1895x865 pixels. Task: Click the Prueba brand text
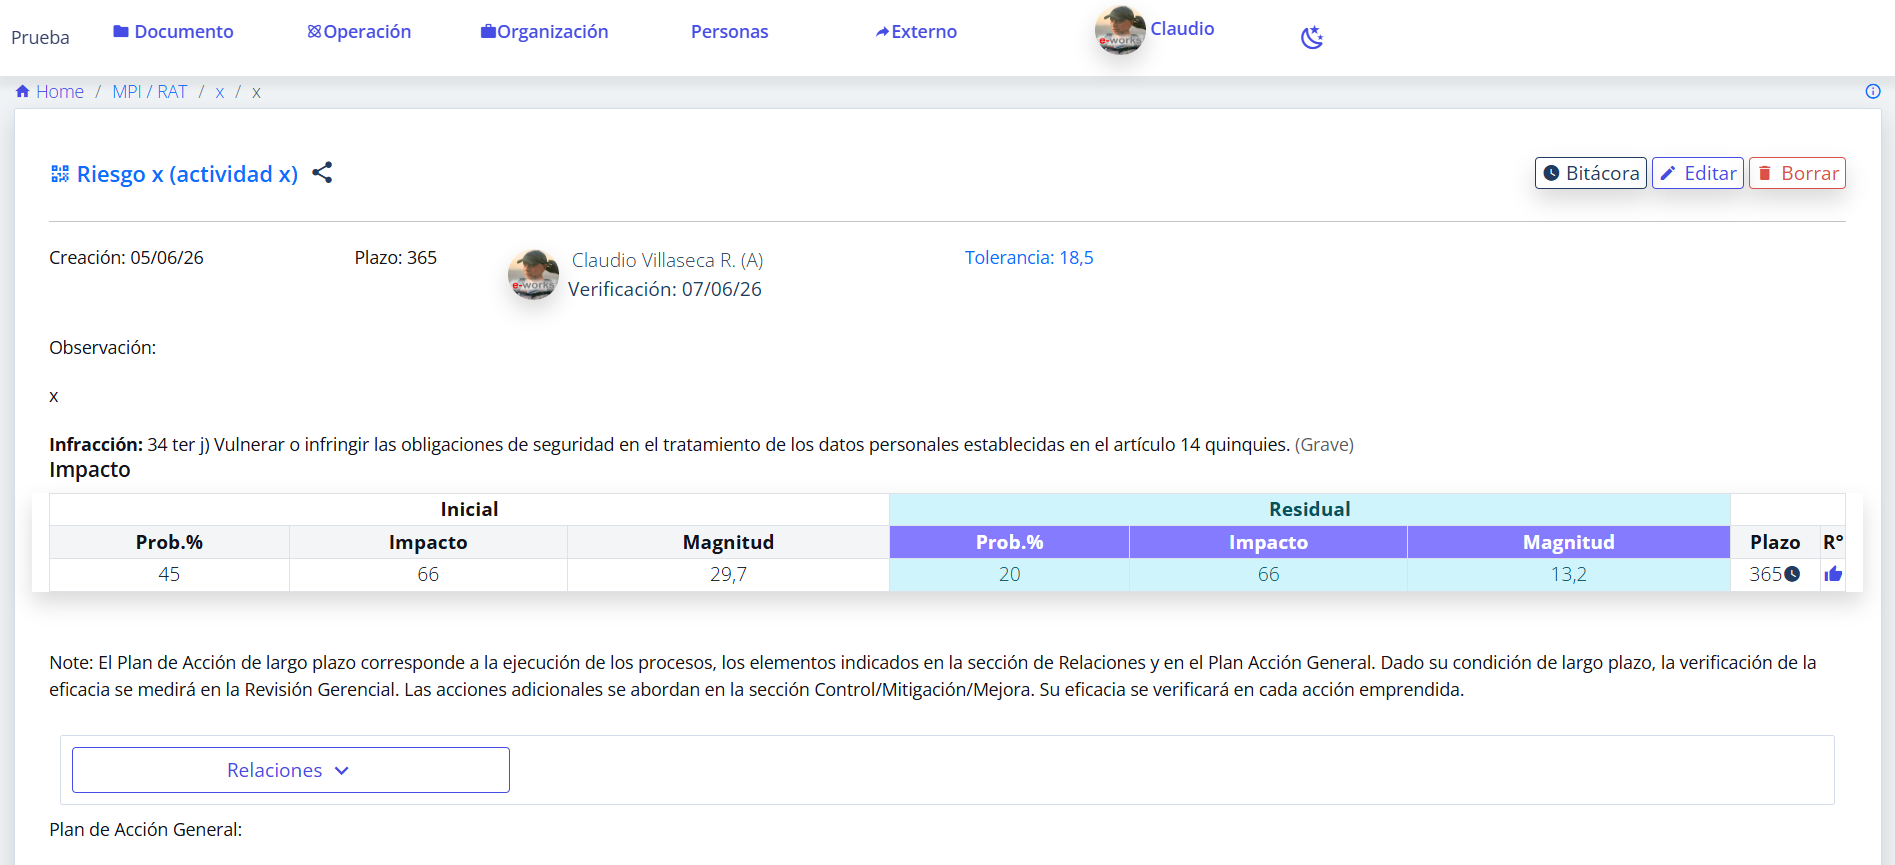coord(40,38)
